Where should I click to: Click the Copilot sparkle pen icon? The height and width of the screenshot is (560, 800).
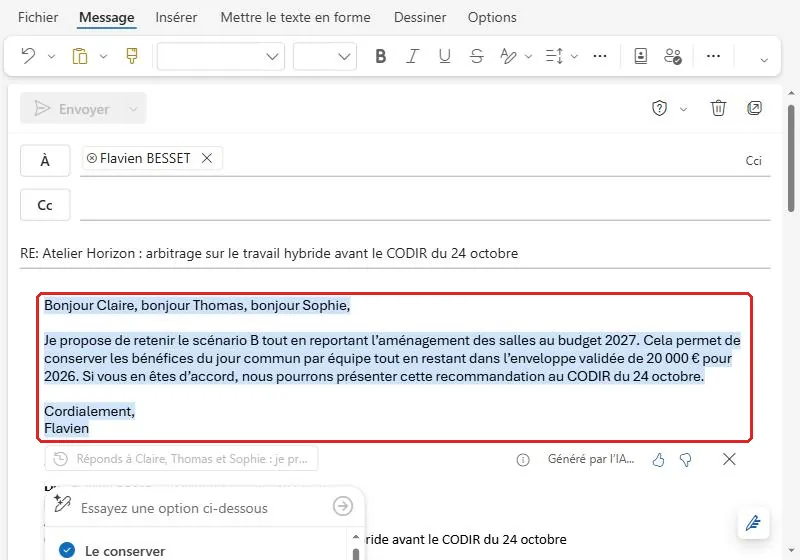(x=62, y=504)
